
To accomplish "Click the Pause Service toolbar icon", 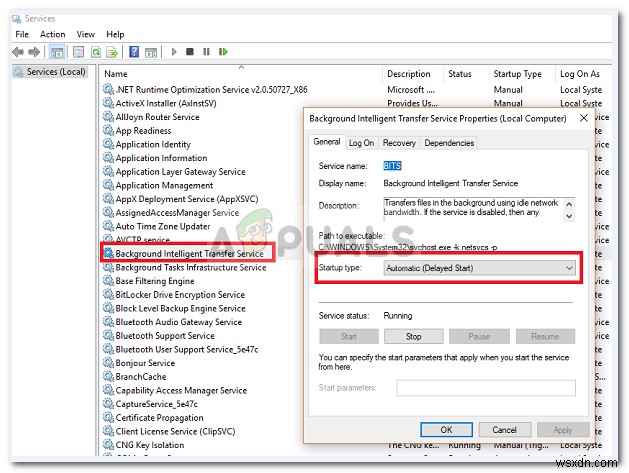I will pyautogui.click(x=206, y=52).
